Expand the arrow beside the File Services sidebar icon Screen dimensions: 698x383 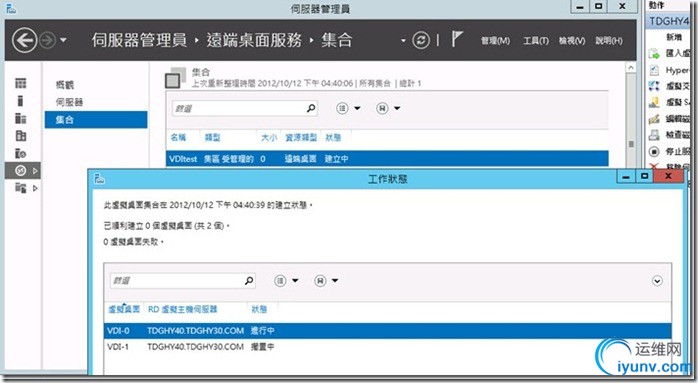pos(35,188)
